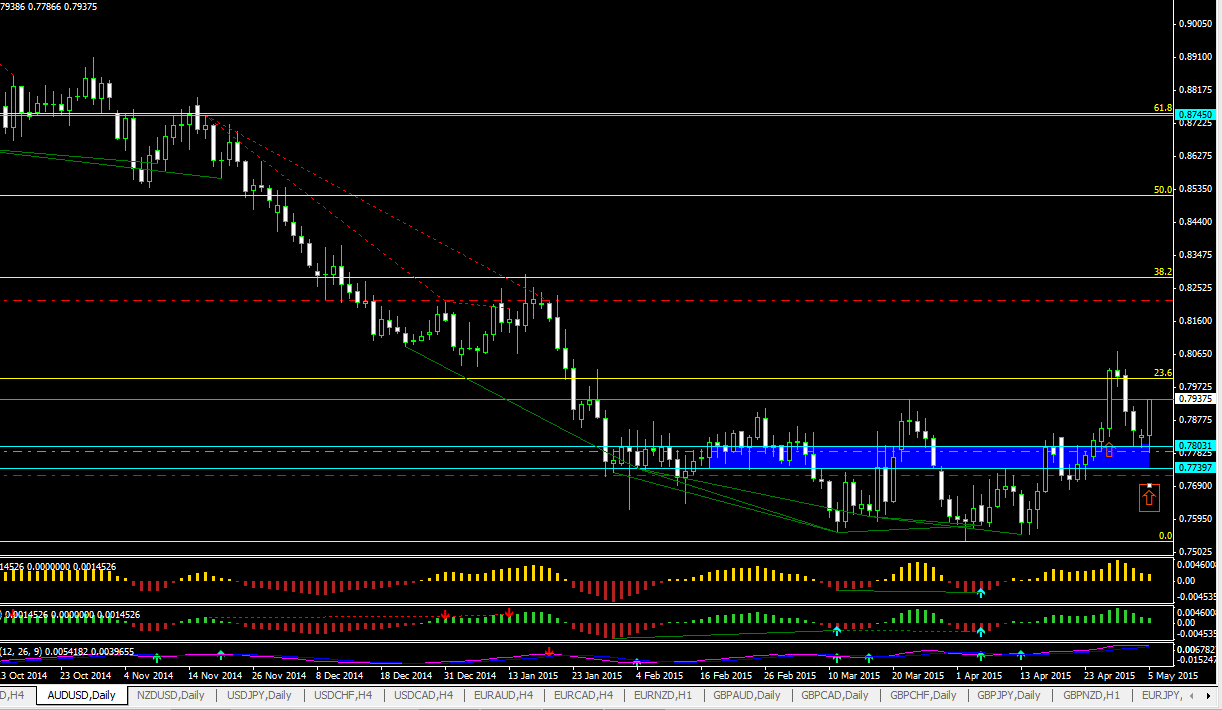Click the 0.81600 price axis value
The width and height of the screenshot is (1222, 710).
point(1196,321)
